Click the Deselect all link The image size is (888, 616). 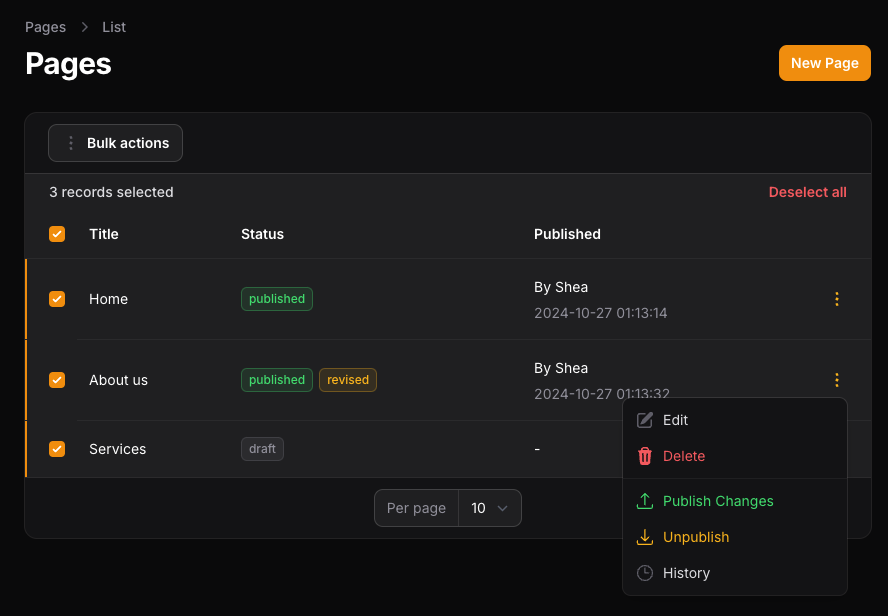pyautogui.click(x=807, y=192)
